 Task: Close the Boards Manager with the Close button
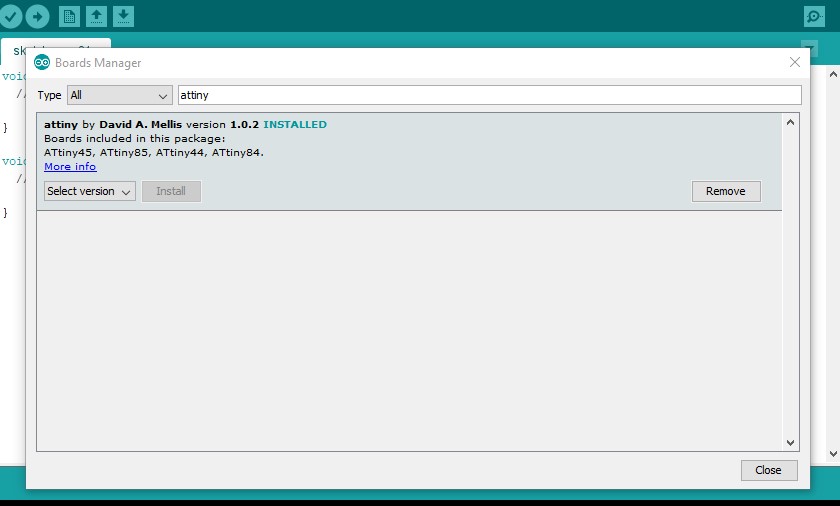[x=769, y=470]
